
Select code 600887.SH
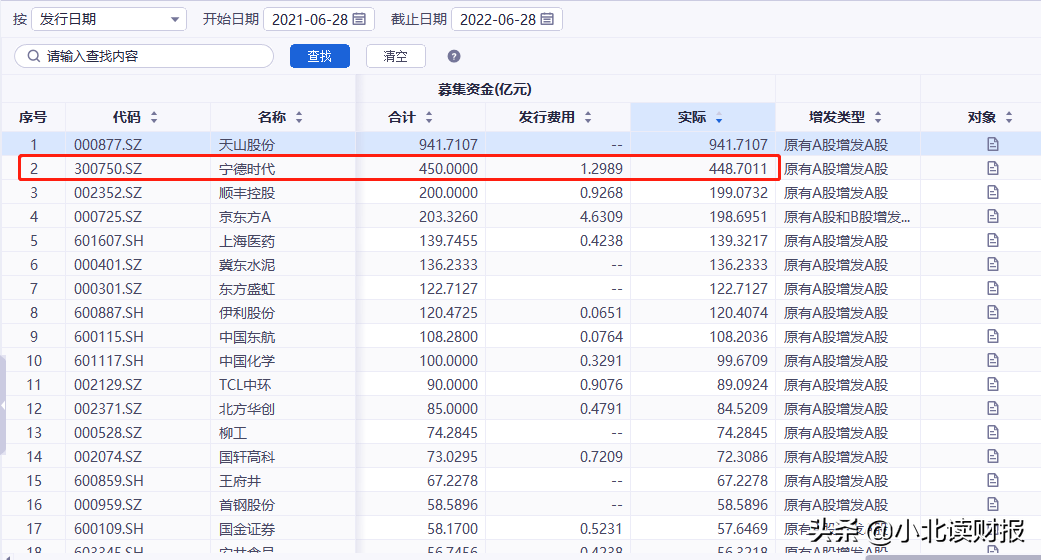(109, 313)
